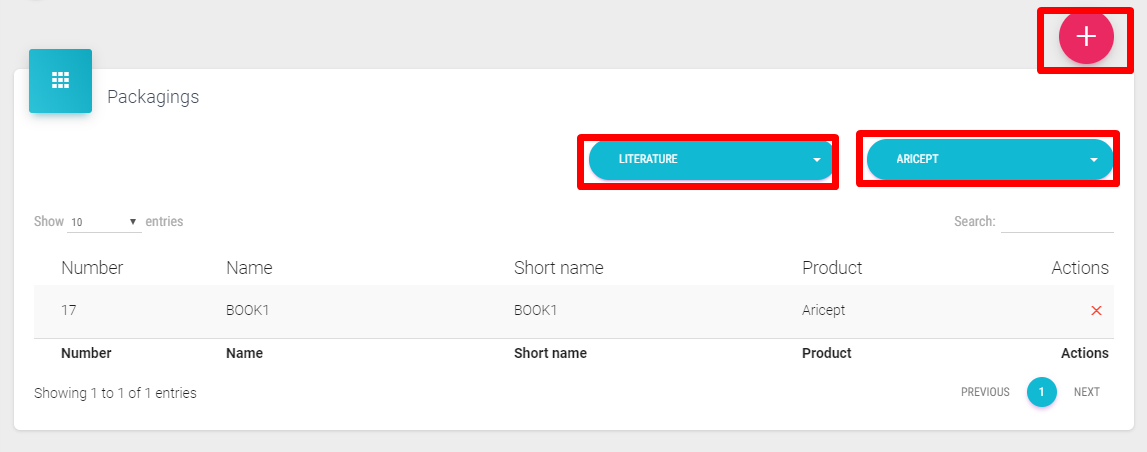Click the Packagings card title

tap(153, 97)
